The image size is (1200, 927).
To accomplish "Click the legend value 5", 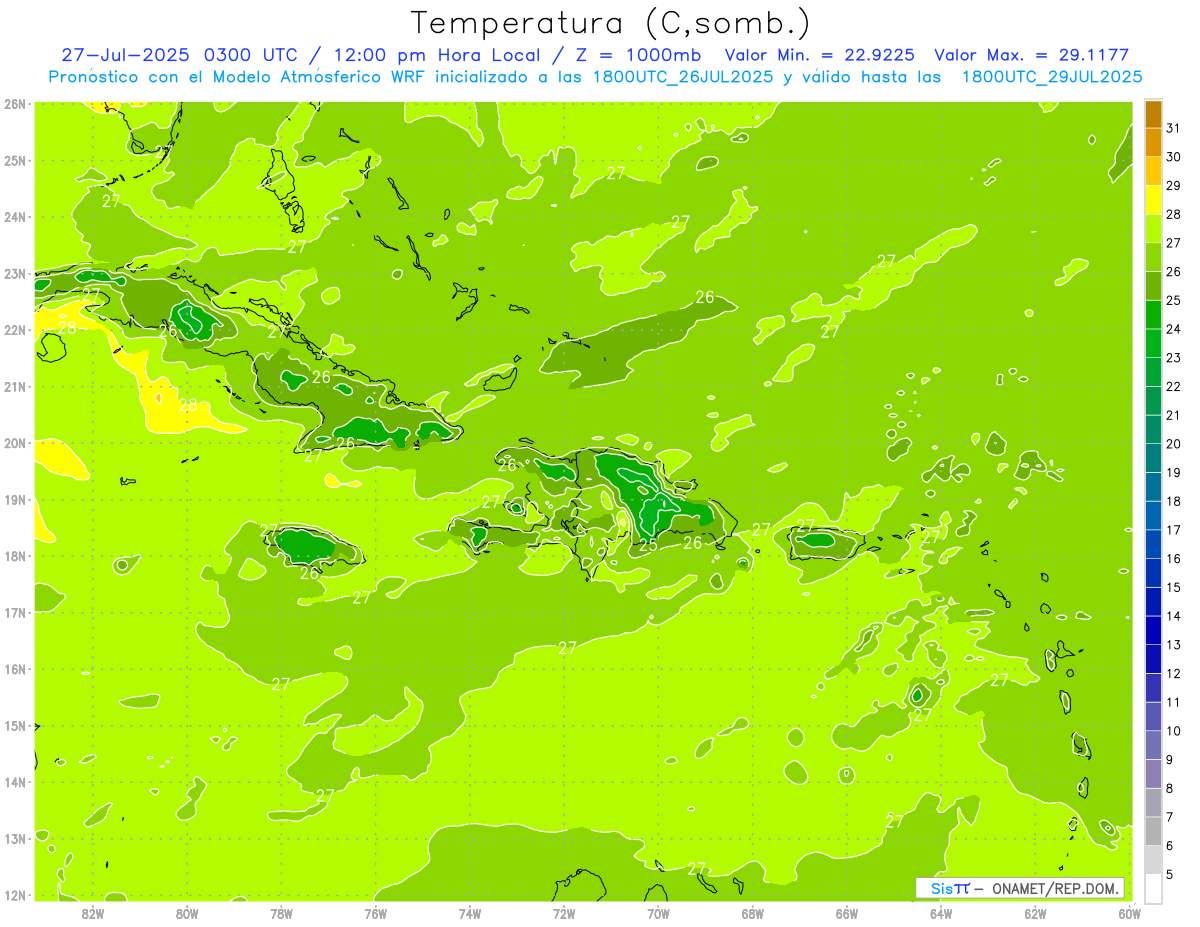I will (x=1169, y=875).
